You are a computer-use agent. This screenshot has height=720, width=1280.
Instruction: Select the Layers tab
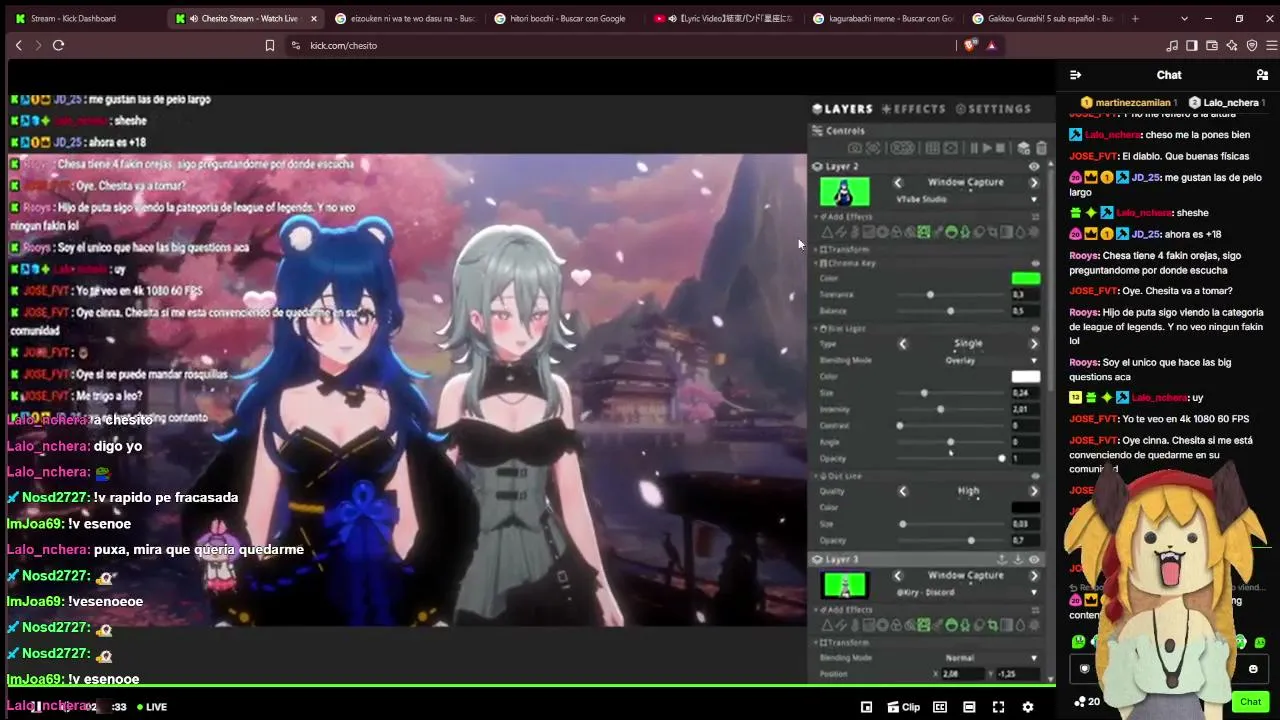[x=843, y=109]
